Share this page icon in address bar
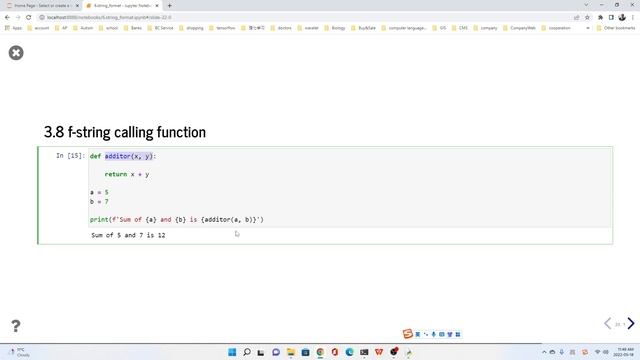The width and height of the screenshot is (640, 360). pos(576,18)
